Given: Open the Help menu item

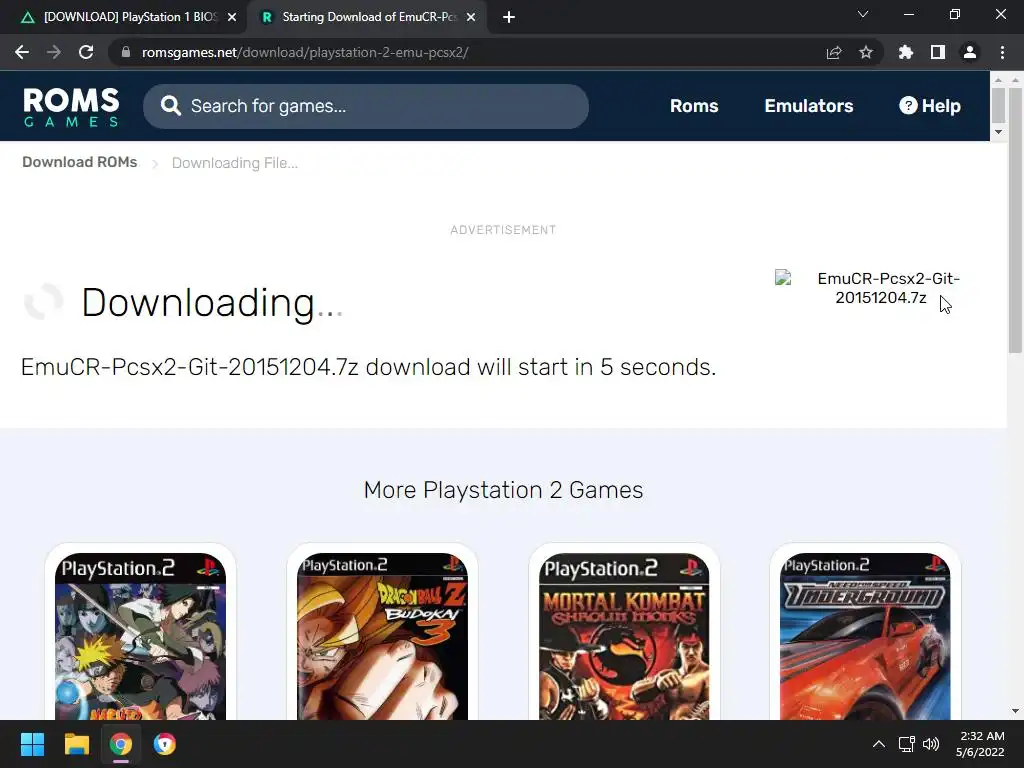Looking at the screenshot, I should point(929,106).
